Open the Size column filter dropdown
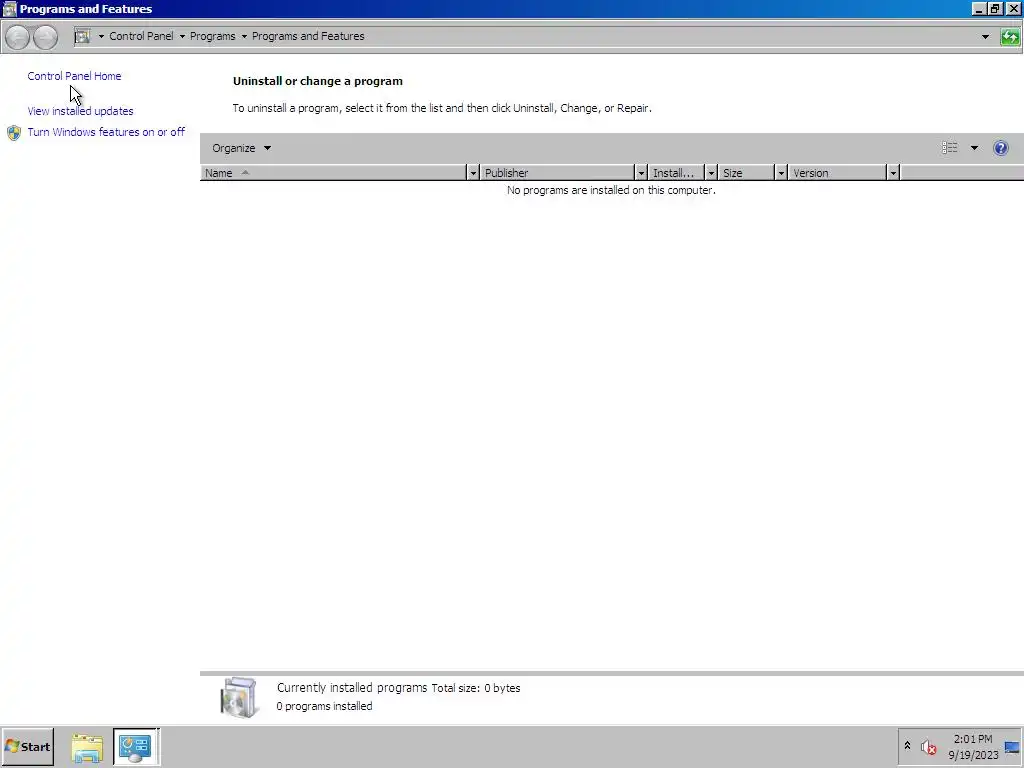The width and height of the screenshot is (1024, 768). point(780,173)
